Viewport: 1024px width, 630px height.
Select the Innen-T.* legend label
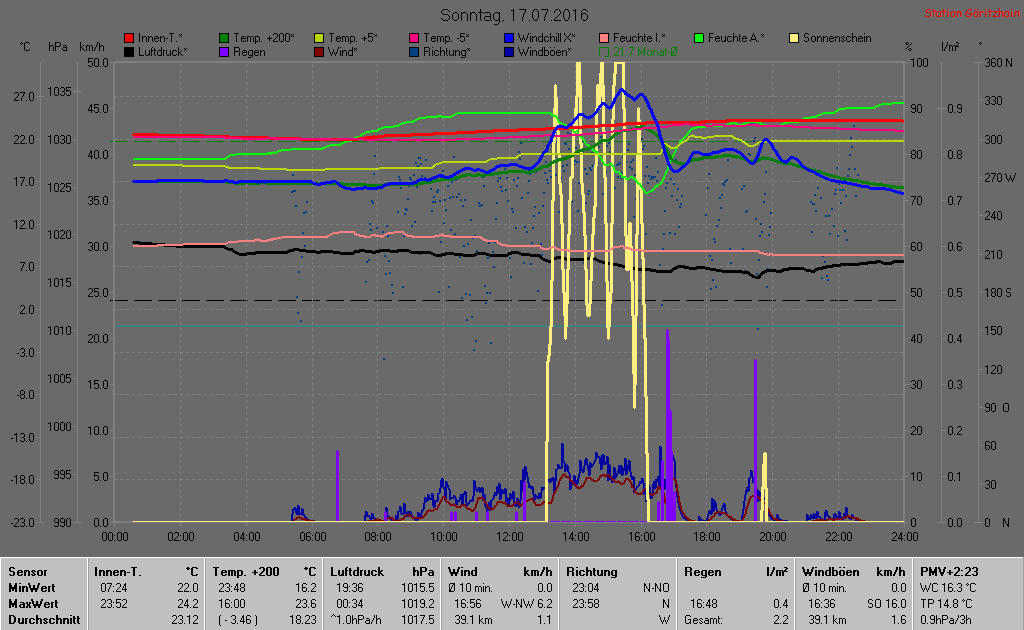[x=160, y=39]
